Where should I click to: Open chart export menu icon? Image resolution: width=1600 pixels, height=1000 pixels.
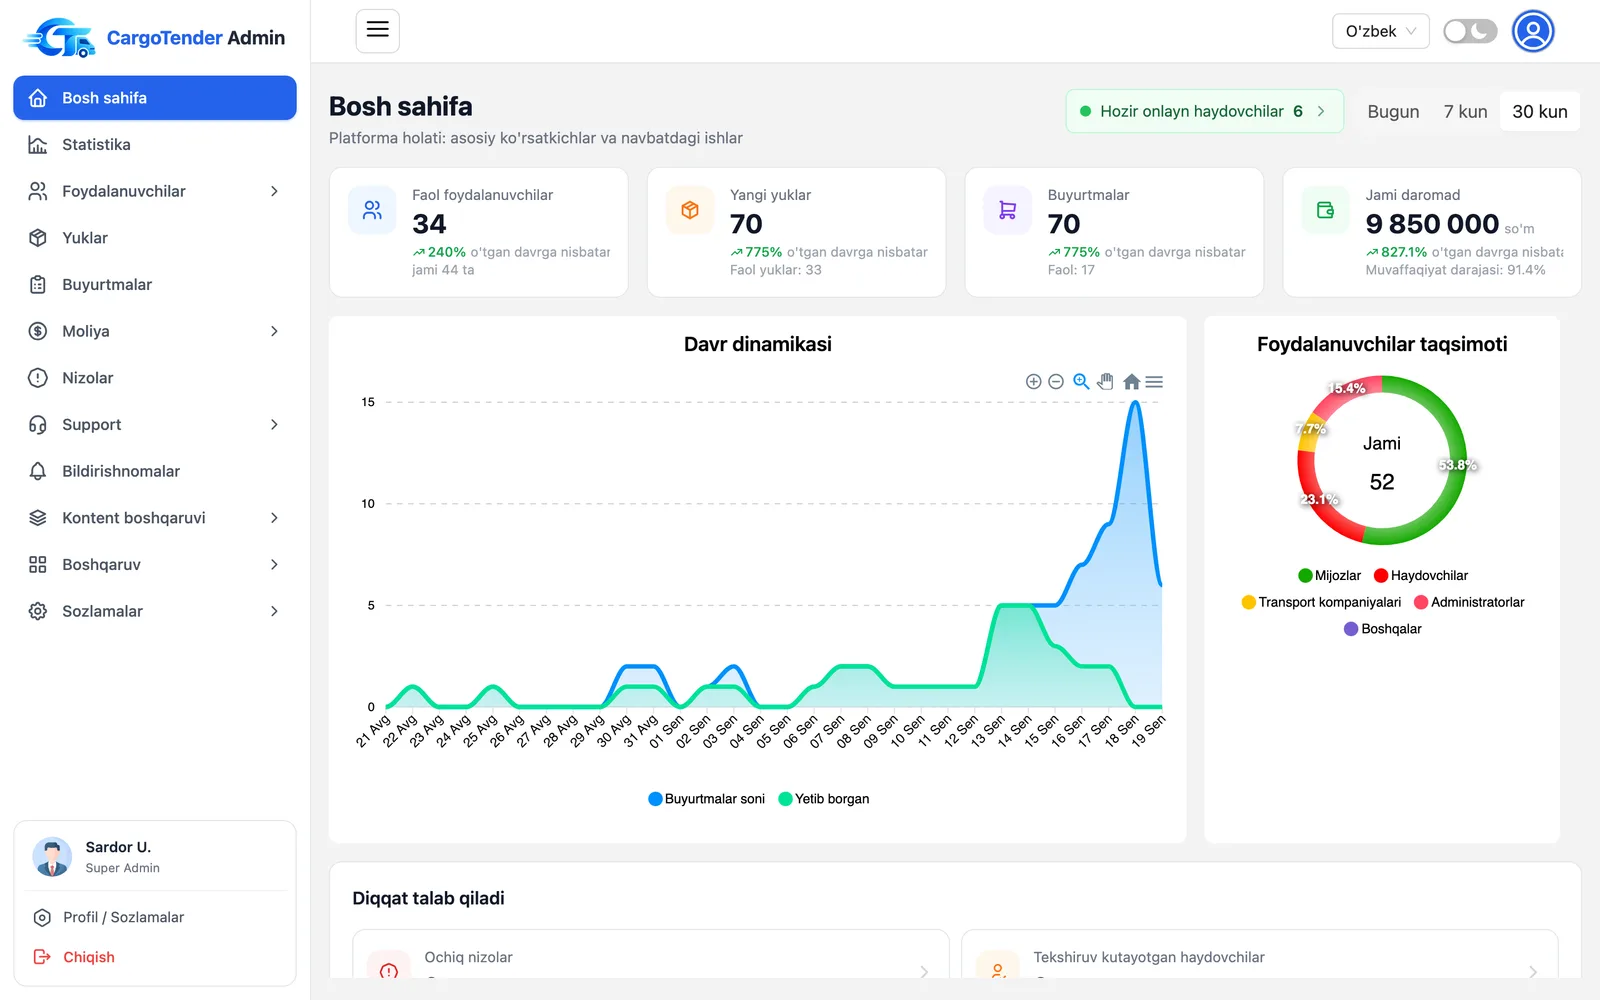1154,382
